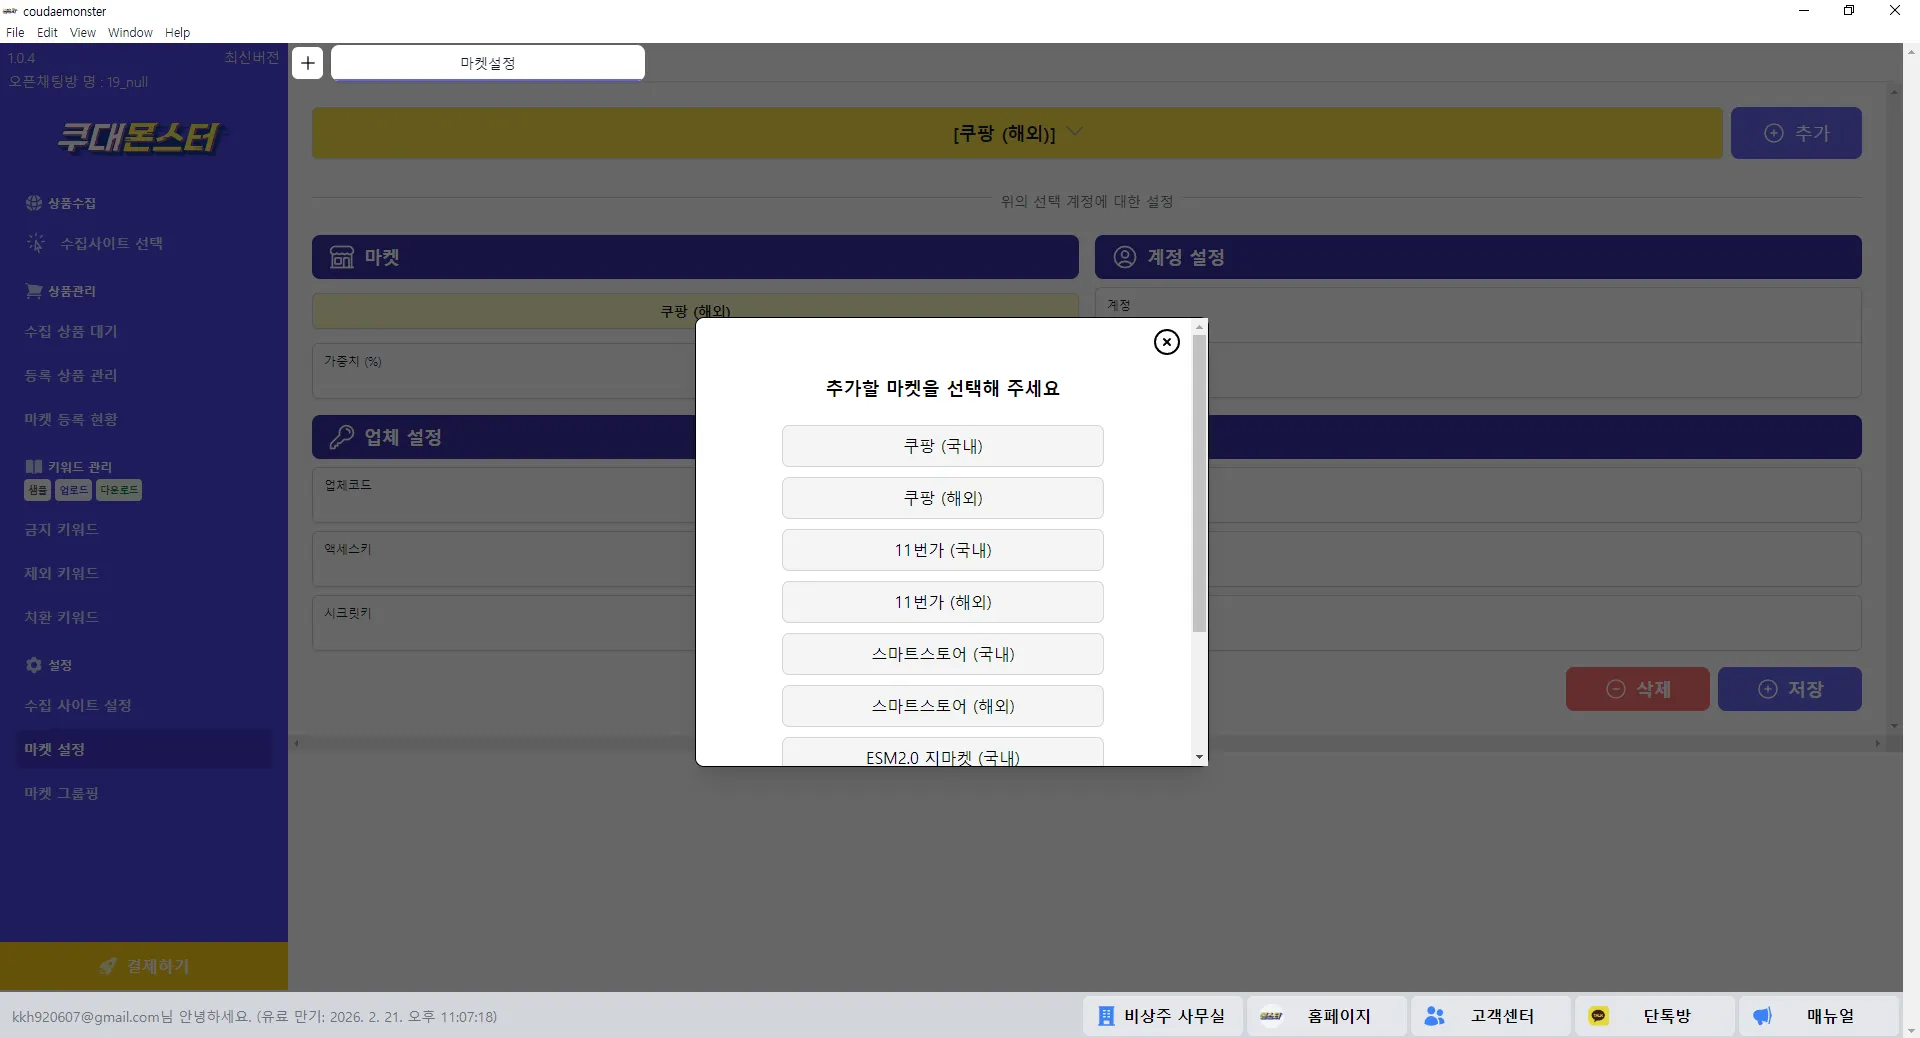Switch to the 마켓설정 tab
The height and width of the screenshot is (1038, 1920).
point(488,63)
